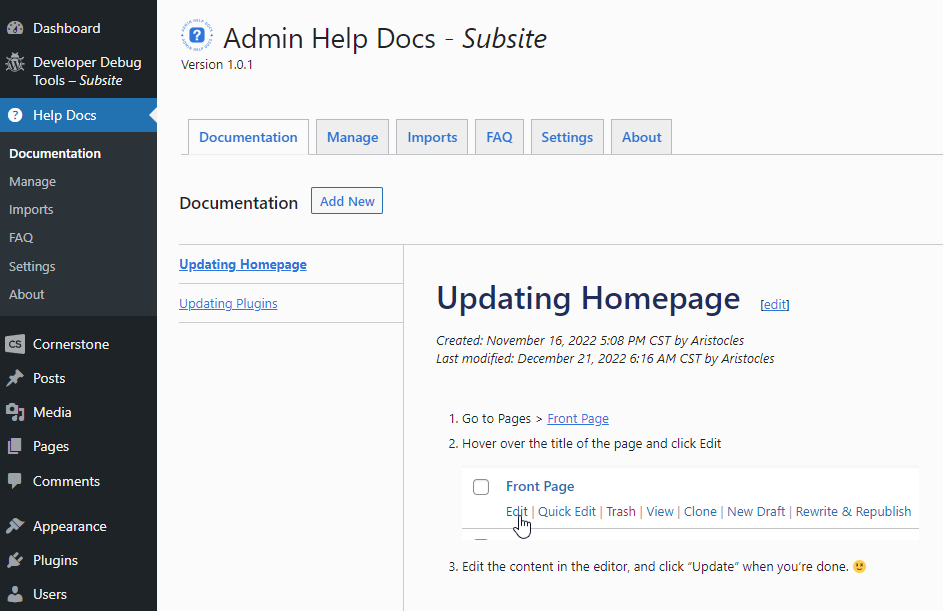Open the Dashboard from the sidebar
The height and width of the screenshot is (611, 943).
[16, 27]
